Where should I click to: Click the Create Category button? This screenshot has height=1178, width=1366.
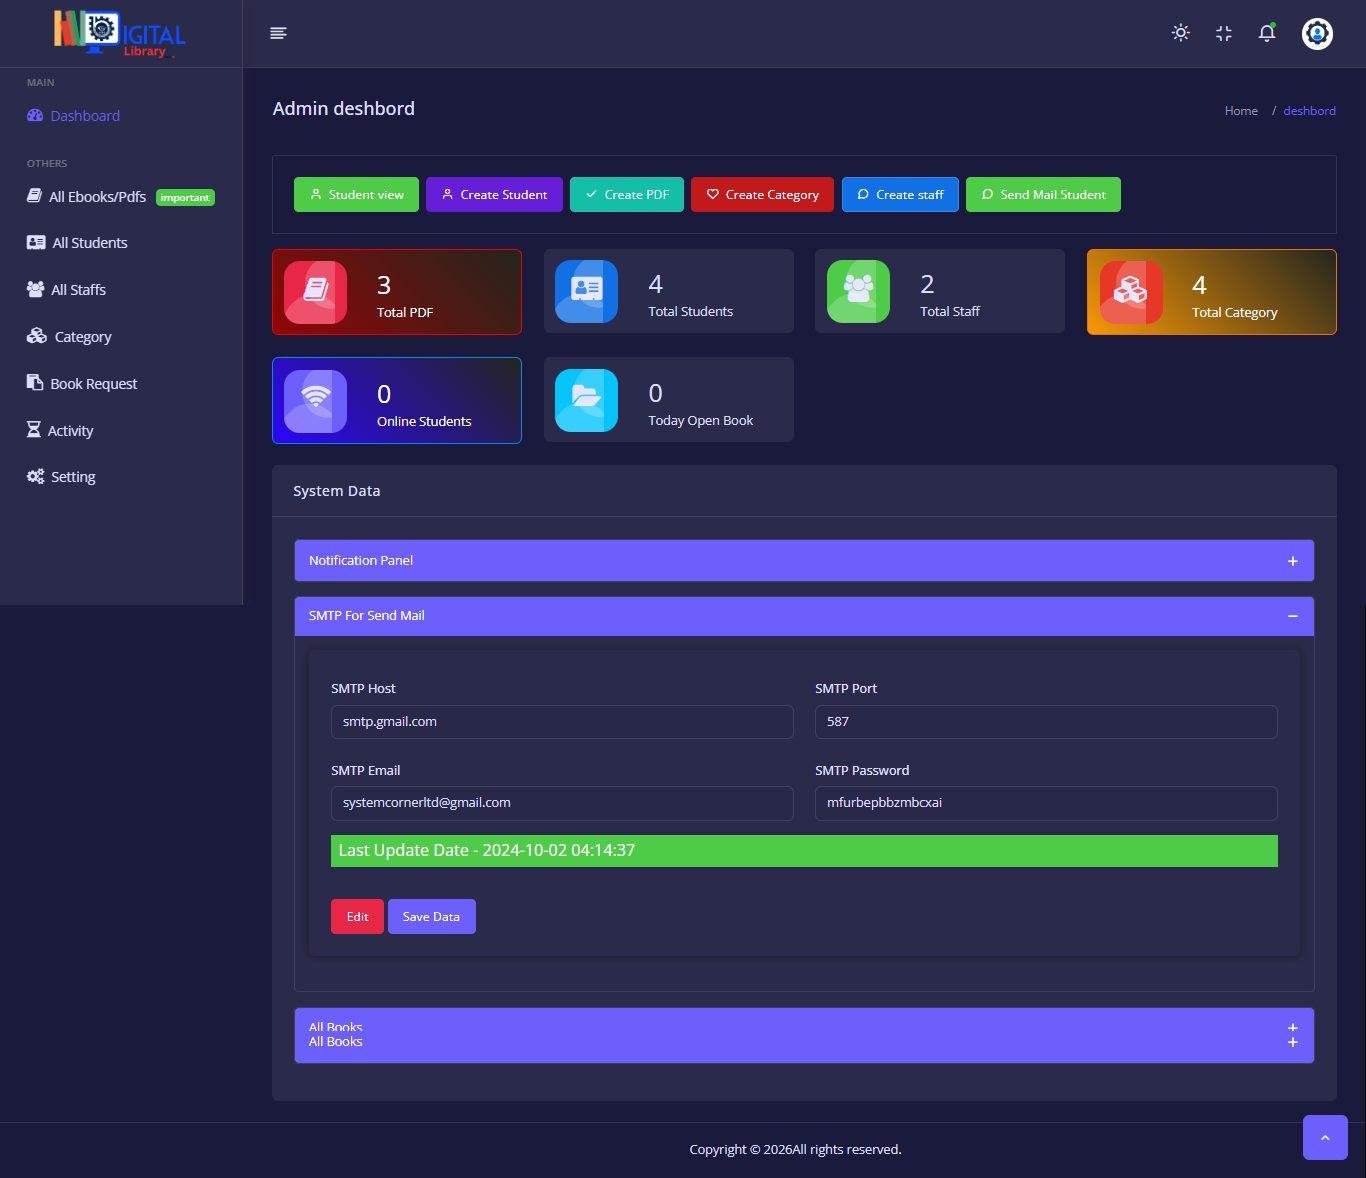click(762, 195)
